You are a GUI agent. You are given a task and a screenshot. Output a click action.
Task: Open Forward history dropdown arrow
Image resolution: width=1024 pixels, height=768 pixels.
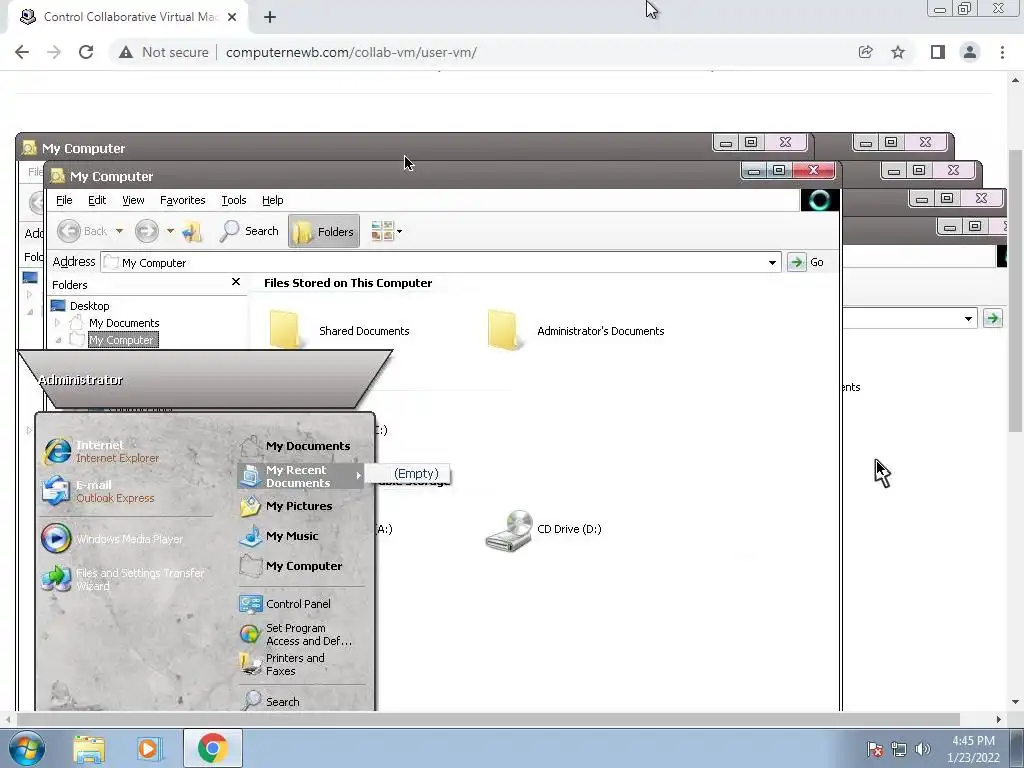170,231
